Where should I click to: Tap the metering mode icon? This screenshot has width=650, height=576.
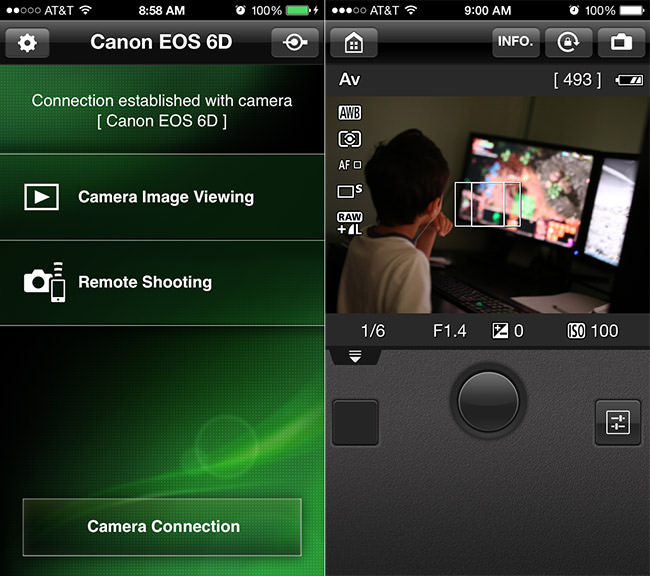click(x=350, y=139)
